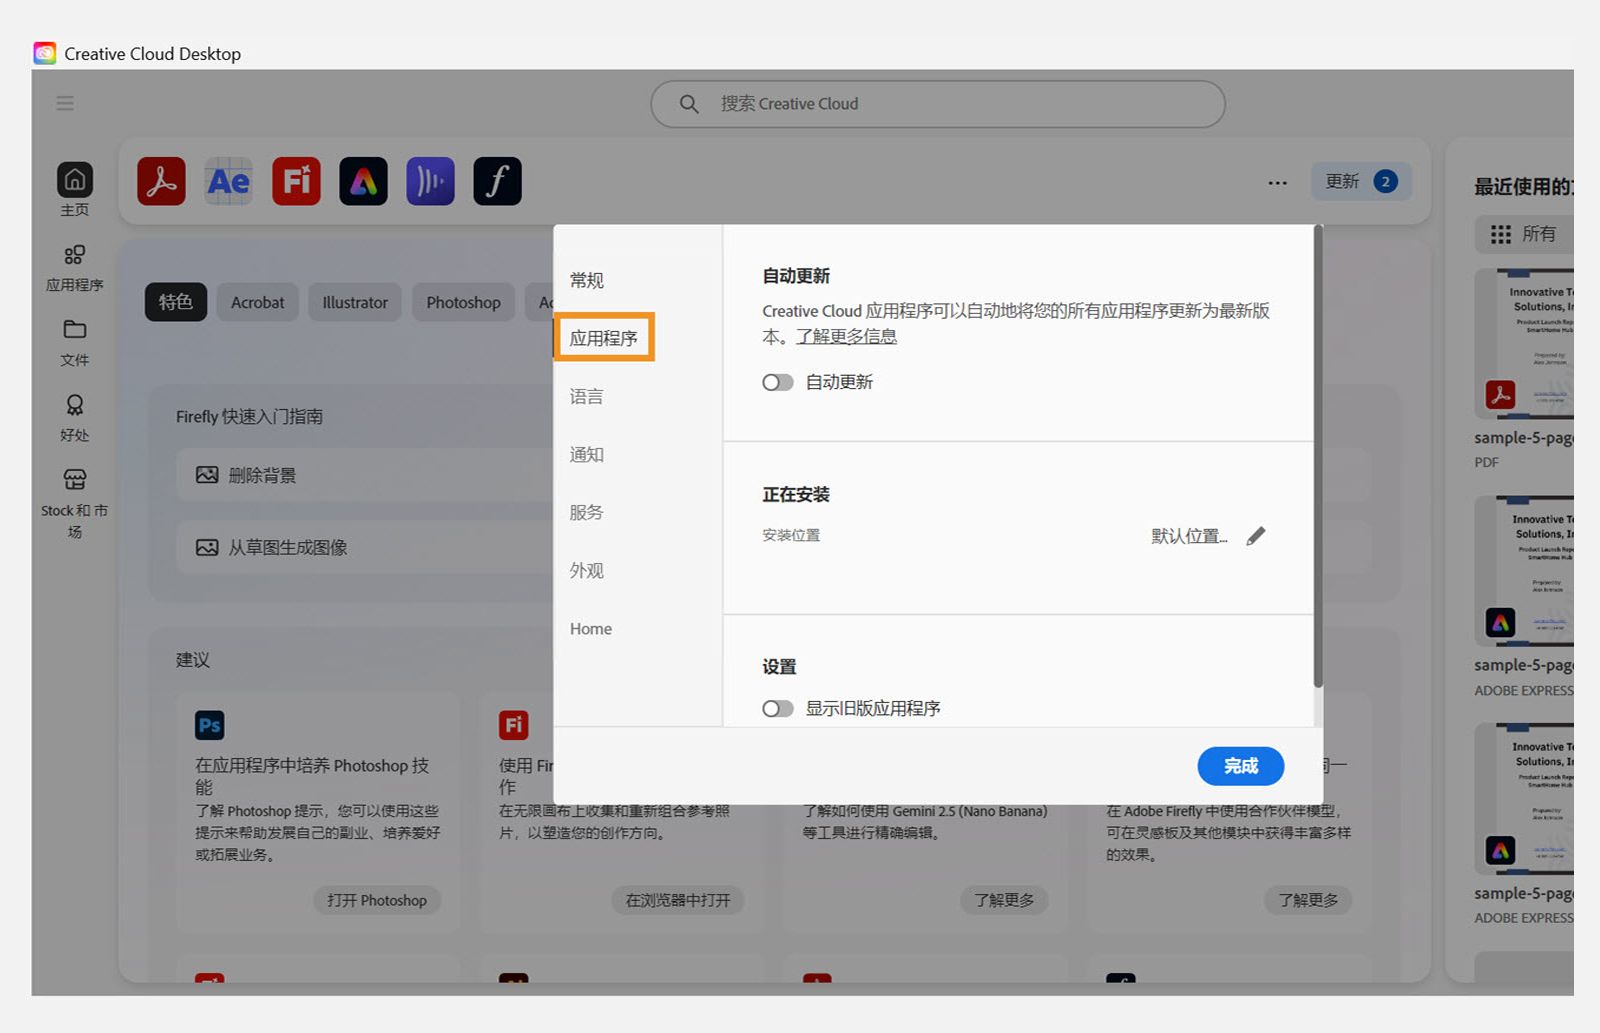Click the 删除背景 Firefly quick action
Screen dimensions: 1600x1033
coord(365,475)
